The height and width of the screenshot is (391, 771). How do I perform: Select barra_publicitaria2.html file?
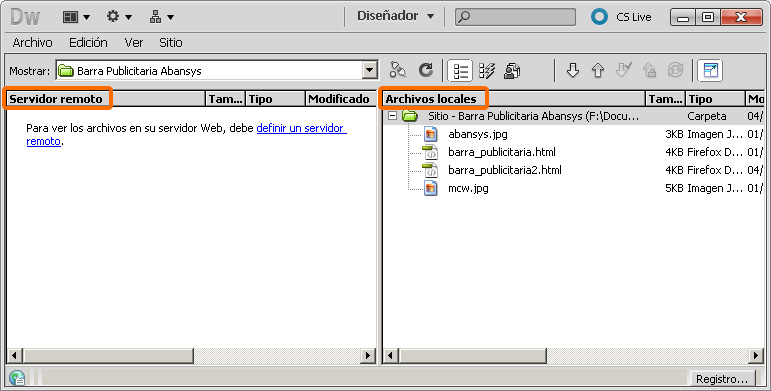pos(504,170)
